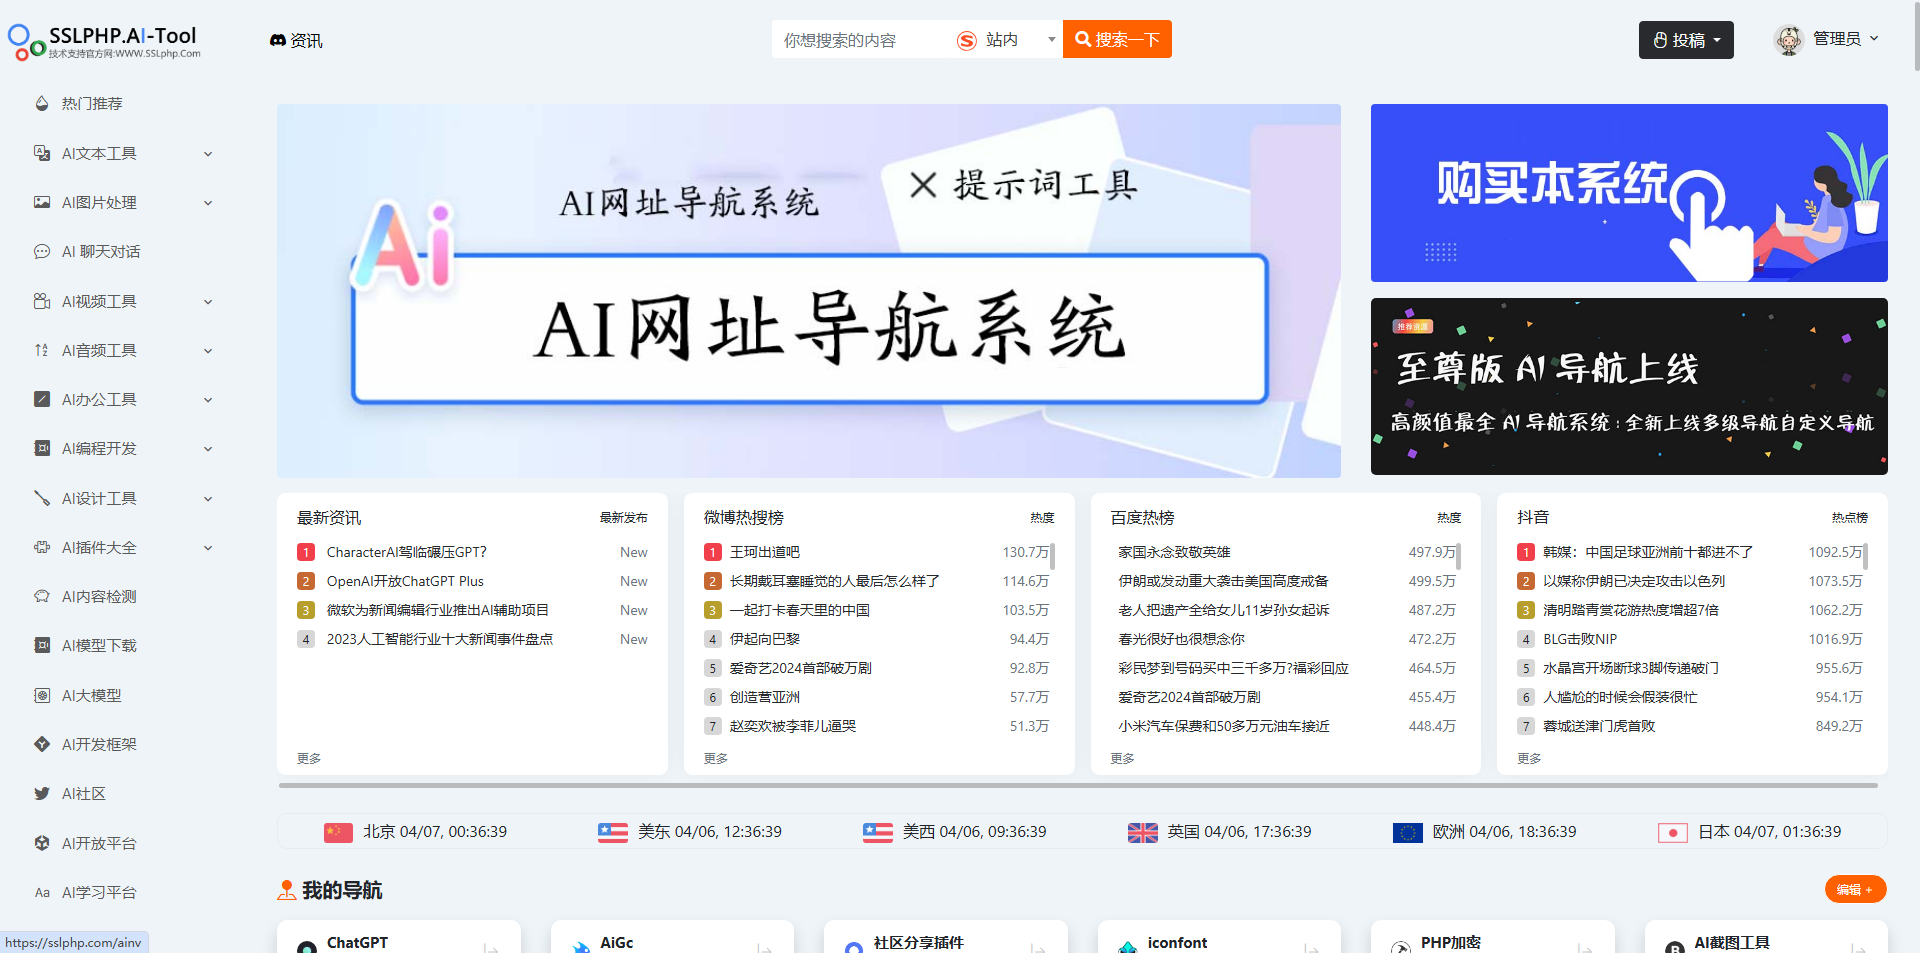This screenshot has height=953, width=1920.
Task: Expand the AI办公工具 submenu chevron
Action: (208, 400)
